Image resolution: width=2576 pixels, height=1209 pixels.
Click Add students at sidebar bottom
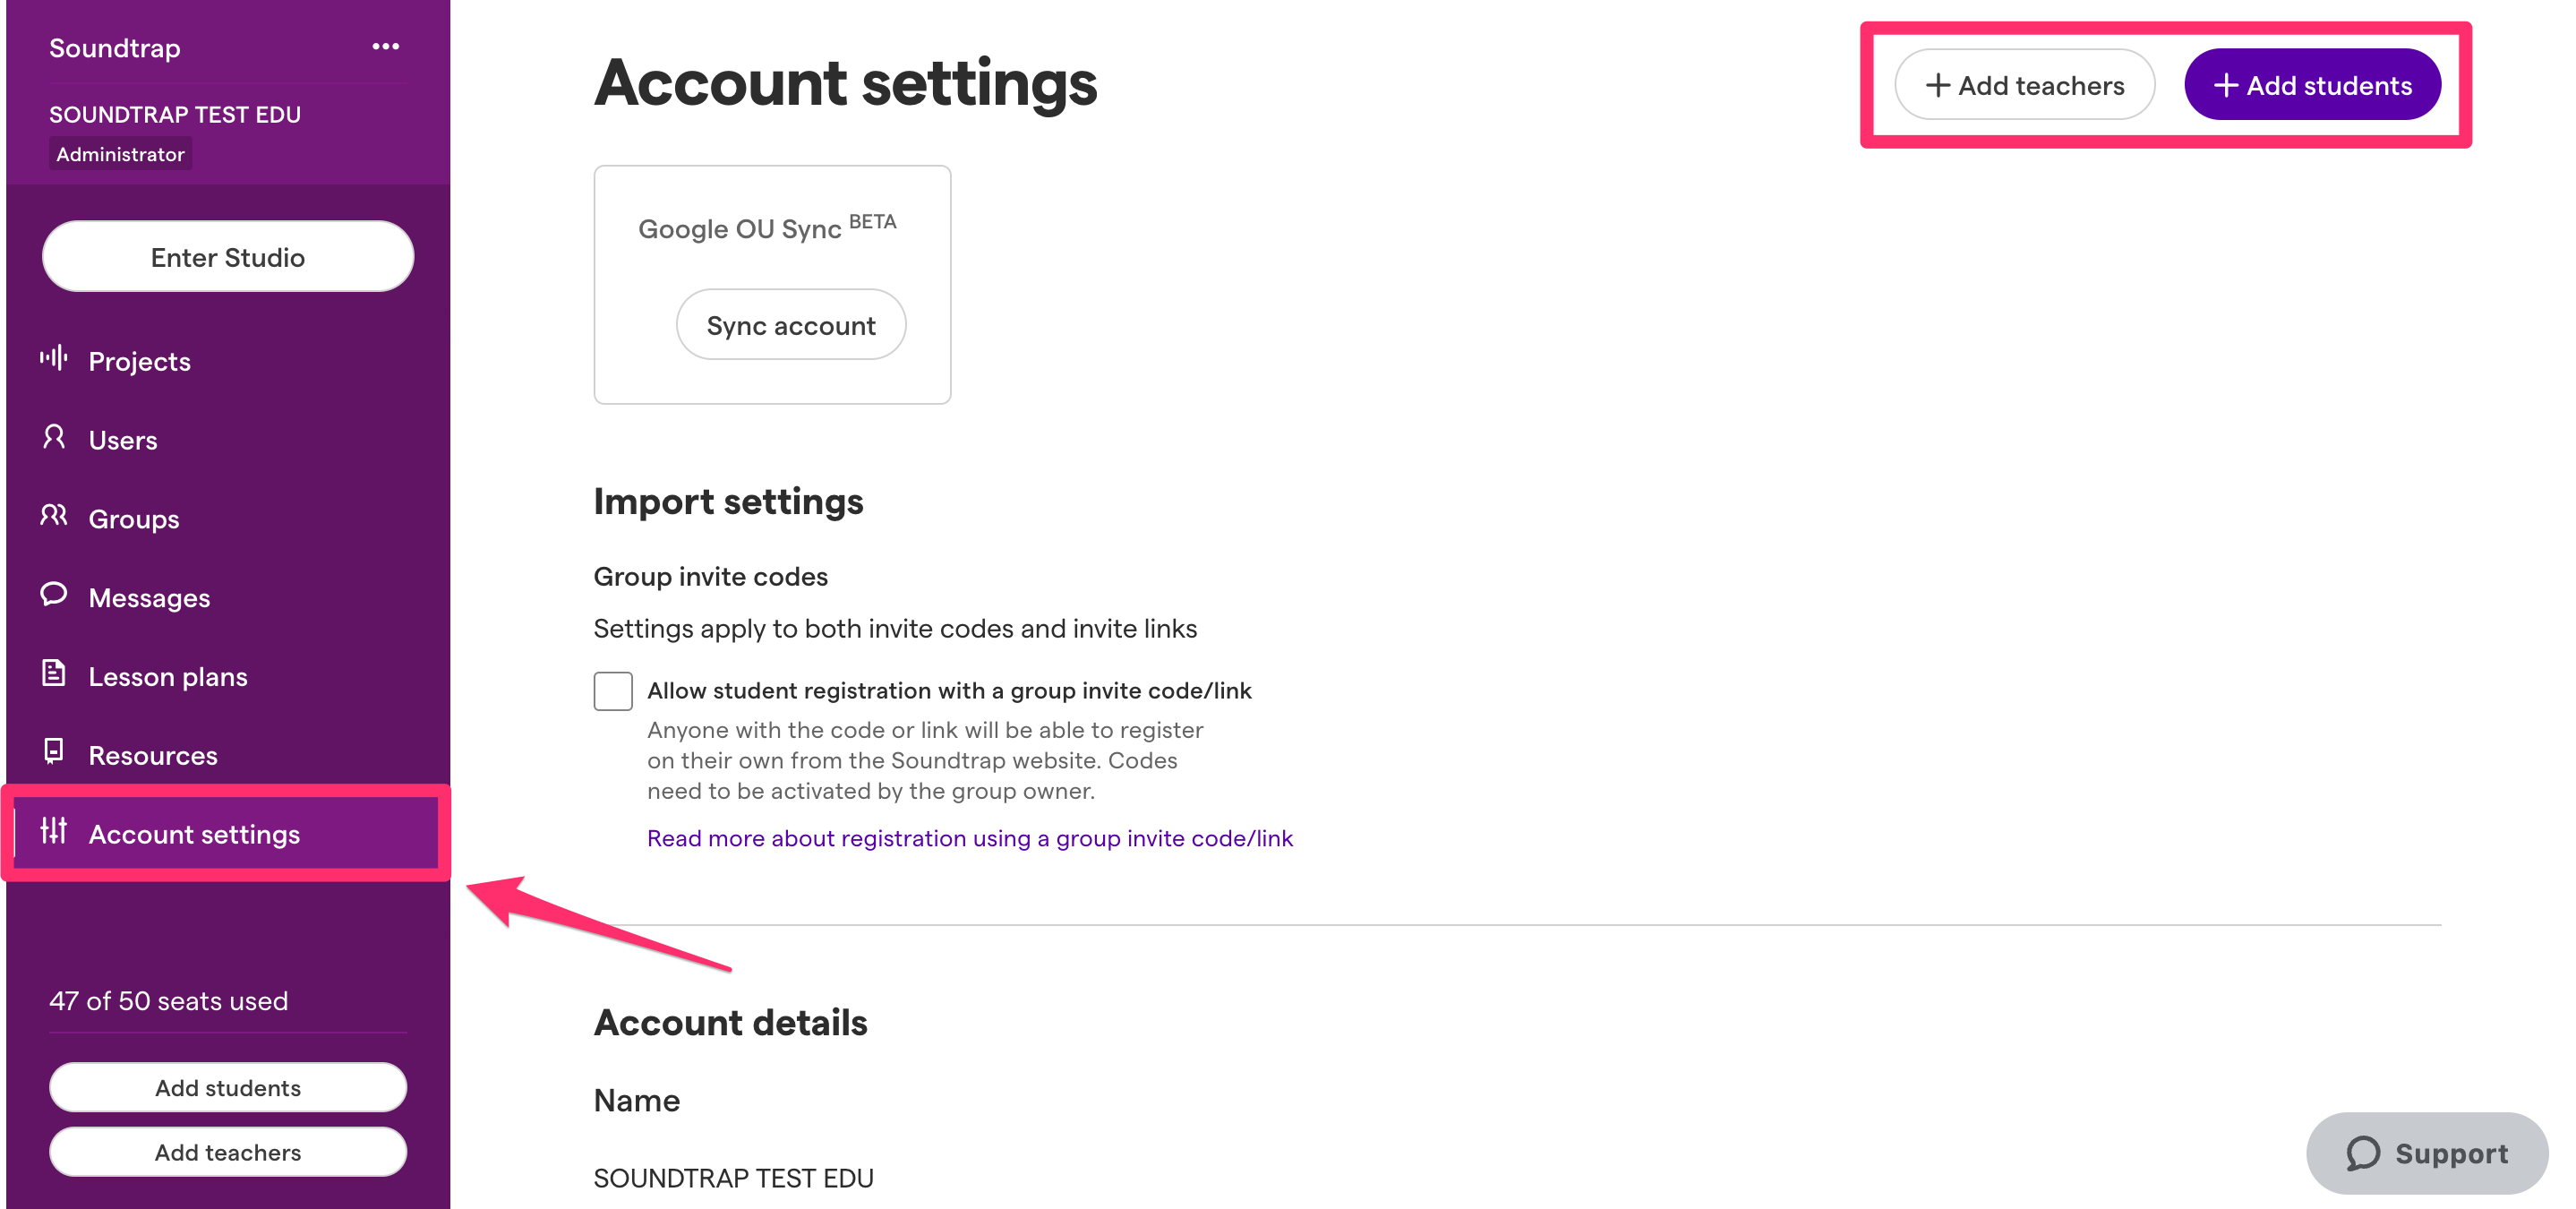click(227, 1087)
